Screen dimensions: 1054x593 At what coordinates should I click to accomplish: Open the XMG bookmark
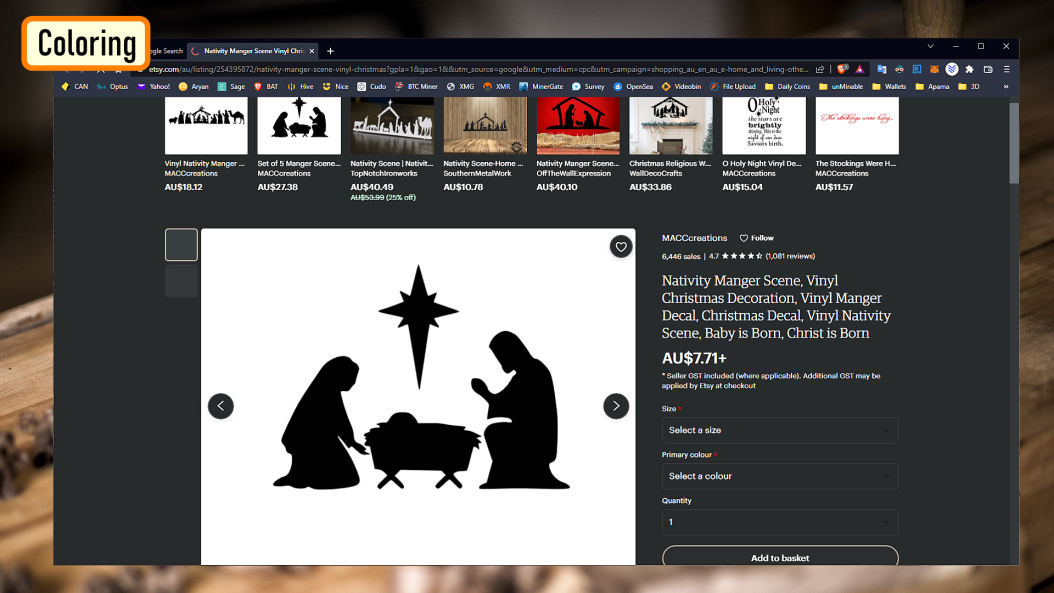point(460,87)
